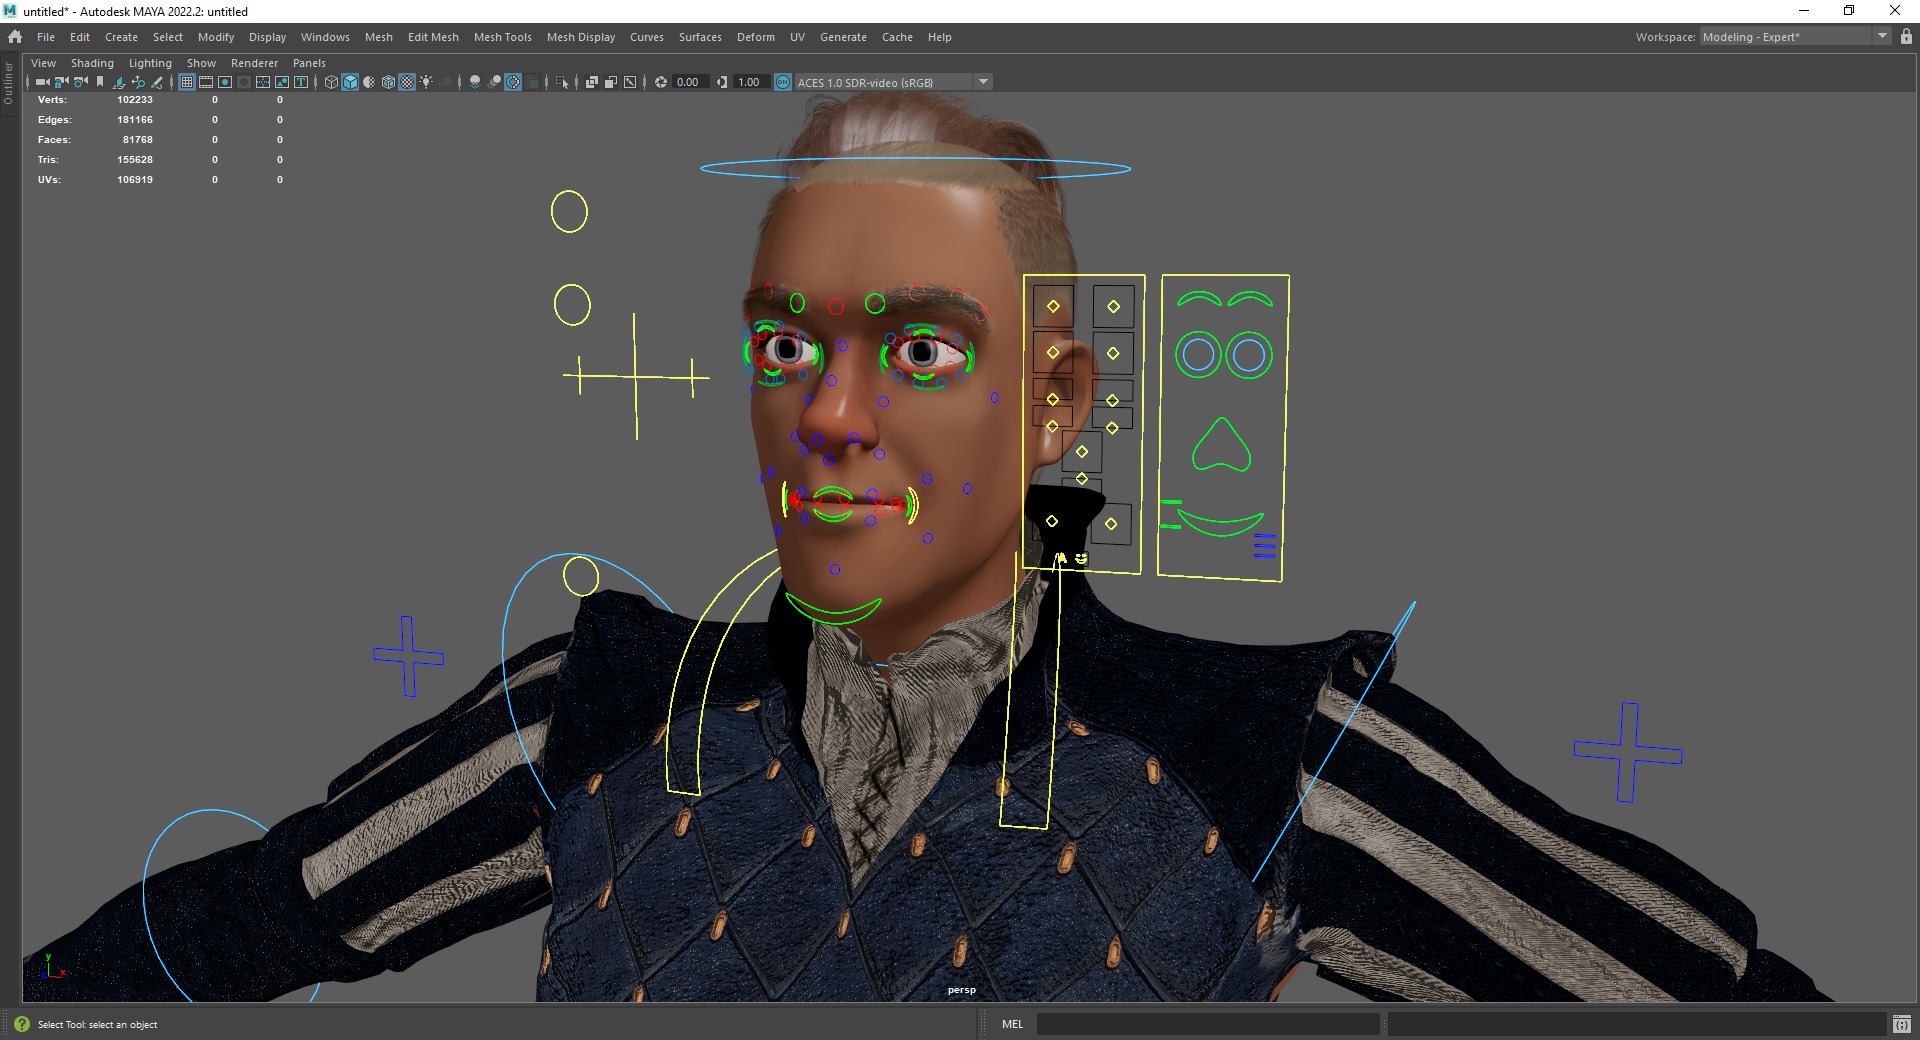Click the Smooth Shade All cube icon
This screenshot has height=1040, width=1920.
coord(350,82)
